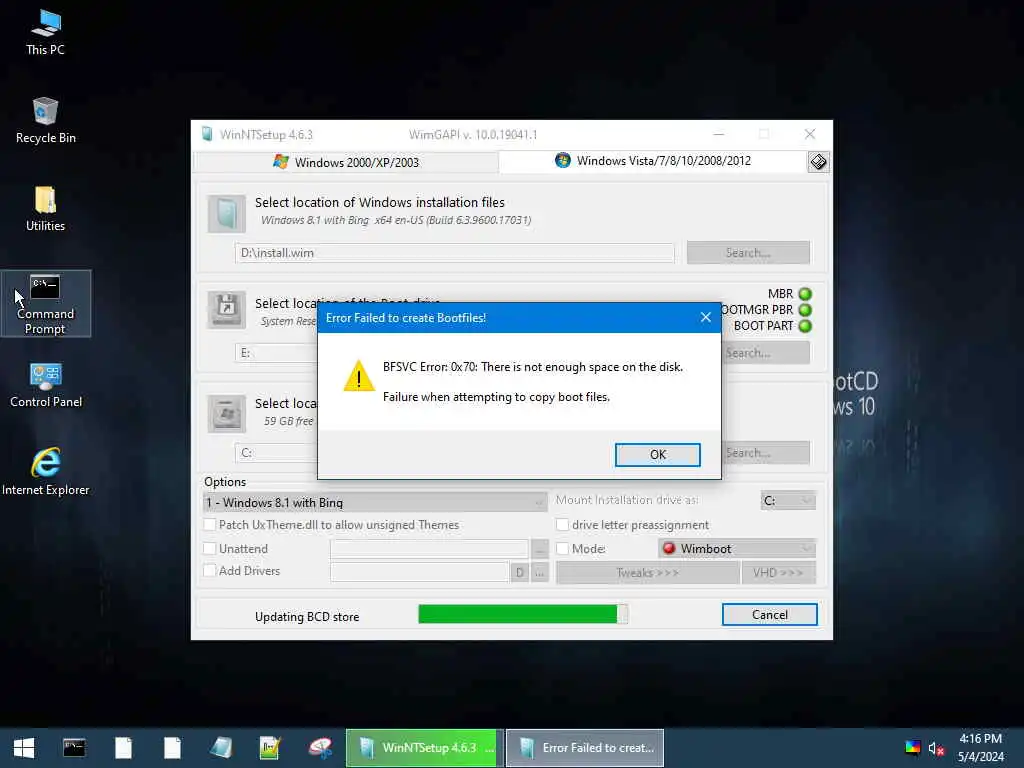Click the taskbar clock 4:16 PM
The height and width of the screenshot is (768, 1024).
click(980, 739)
